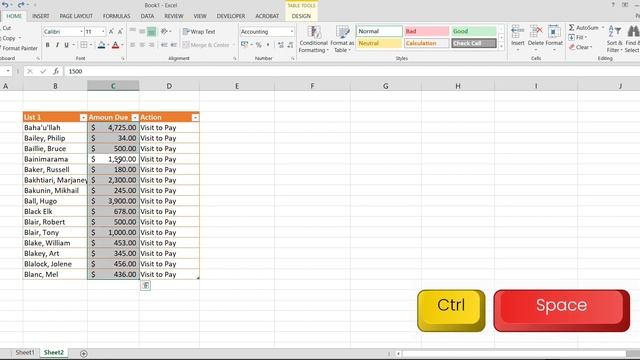Open the INSERT tab
The height and width of the screenshot is (360, 640).
pyautogui.click(x=40, y=16)
